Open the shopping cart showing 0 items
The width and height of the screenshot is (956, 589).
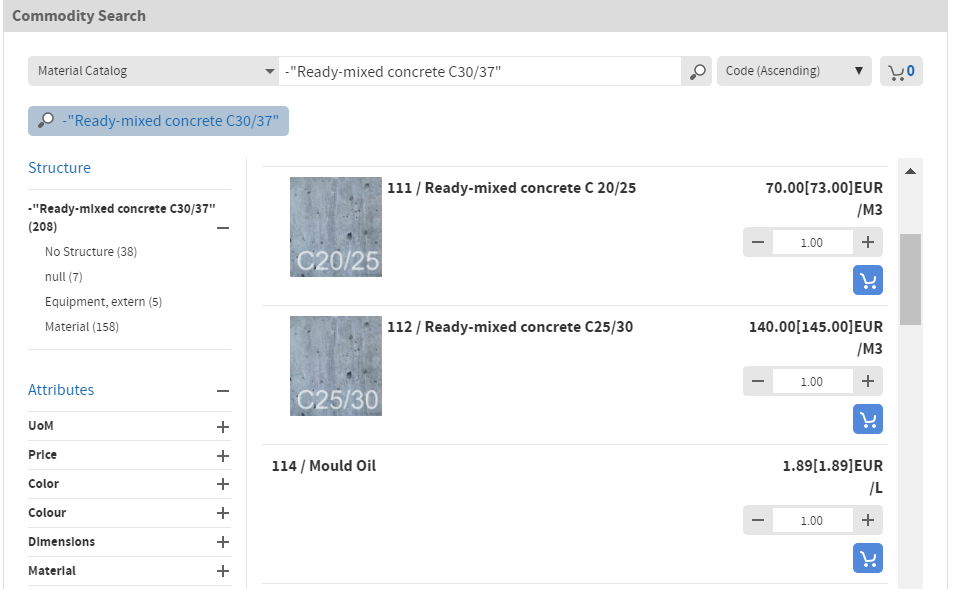click(901, 71)
